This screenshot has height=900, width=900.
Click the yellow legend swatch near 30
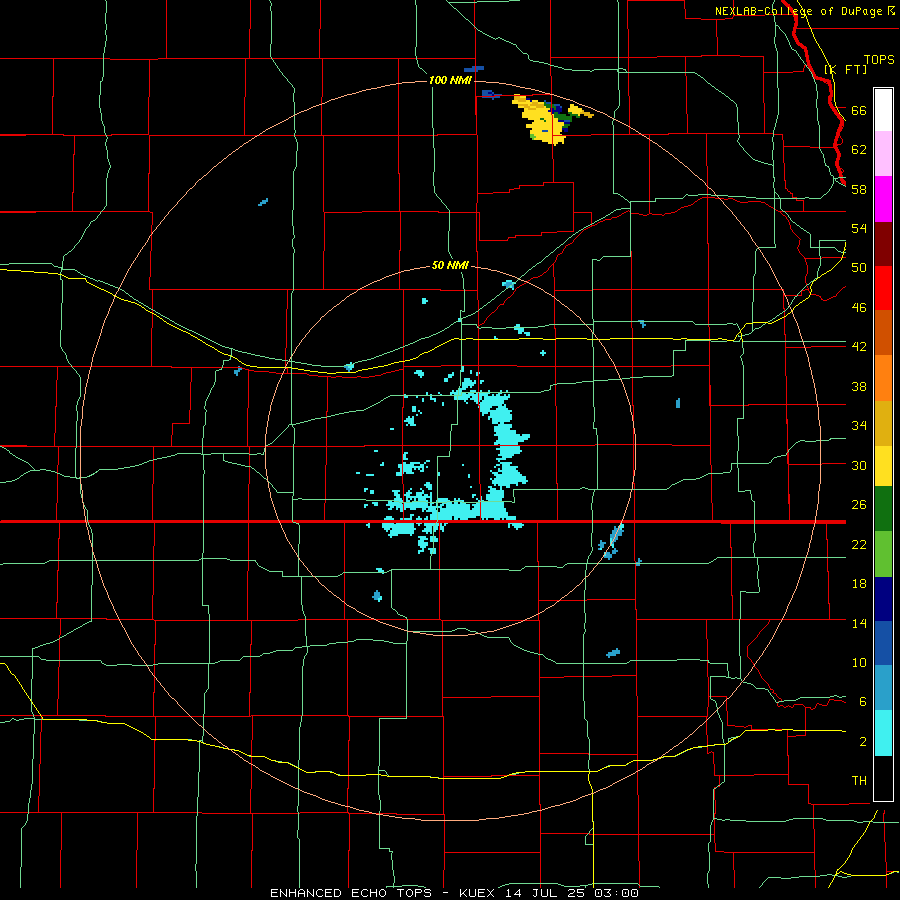coord(883,466)
